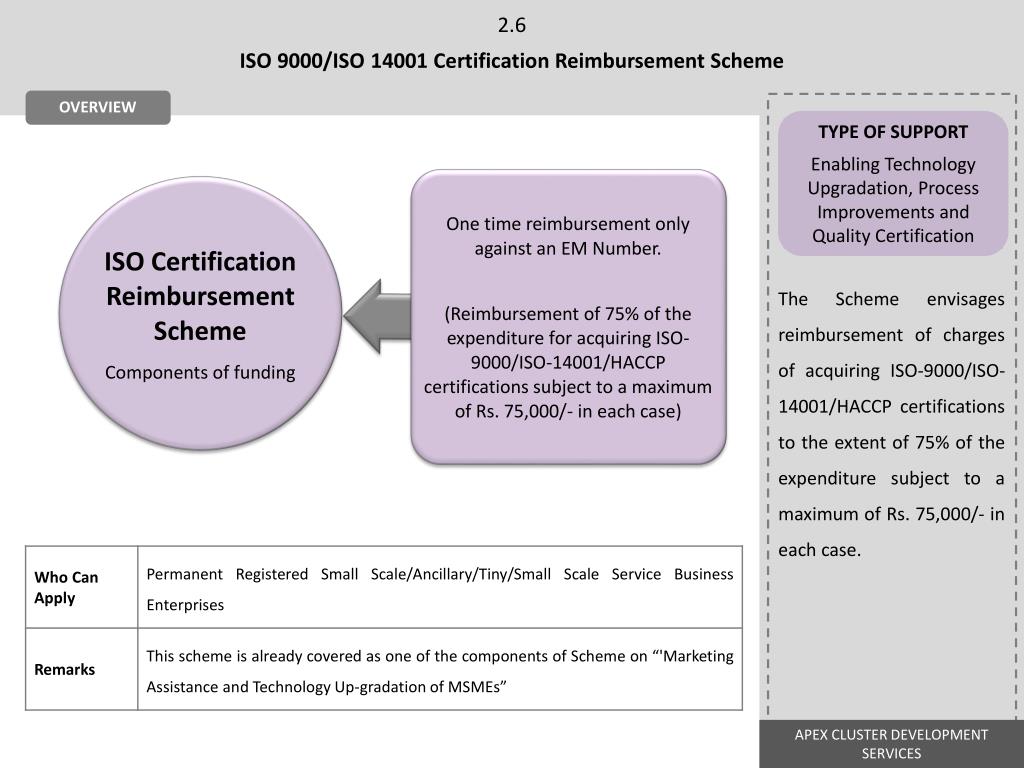Viewport: 1024px width, 768px height.
Task: Click the ISO 9000/ISO 14001 Certification Reimbursement Scheme title
Action: 511,61
